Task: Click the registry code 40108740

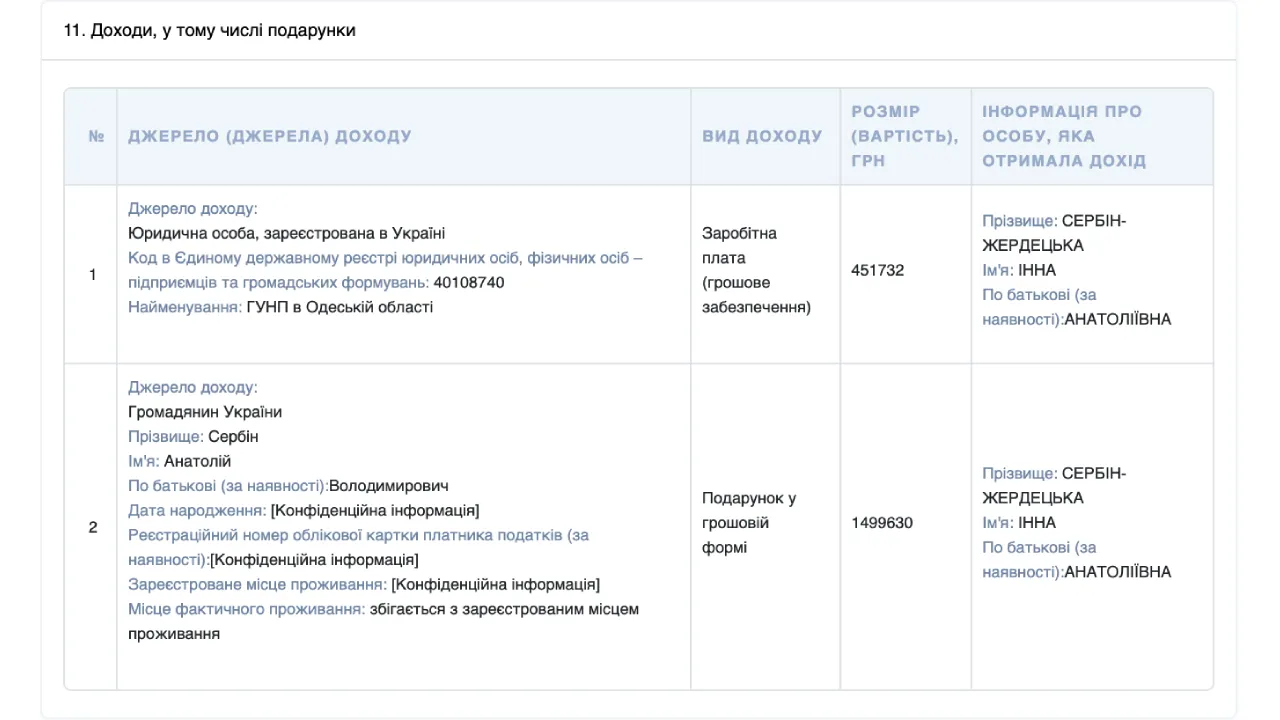Action: pyautogui.click(x=469, y=283)
